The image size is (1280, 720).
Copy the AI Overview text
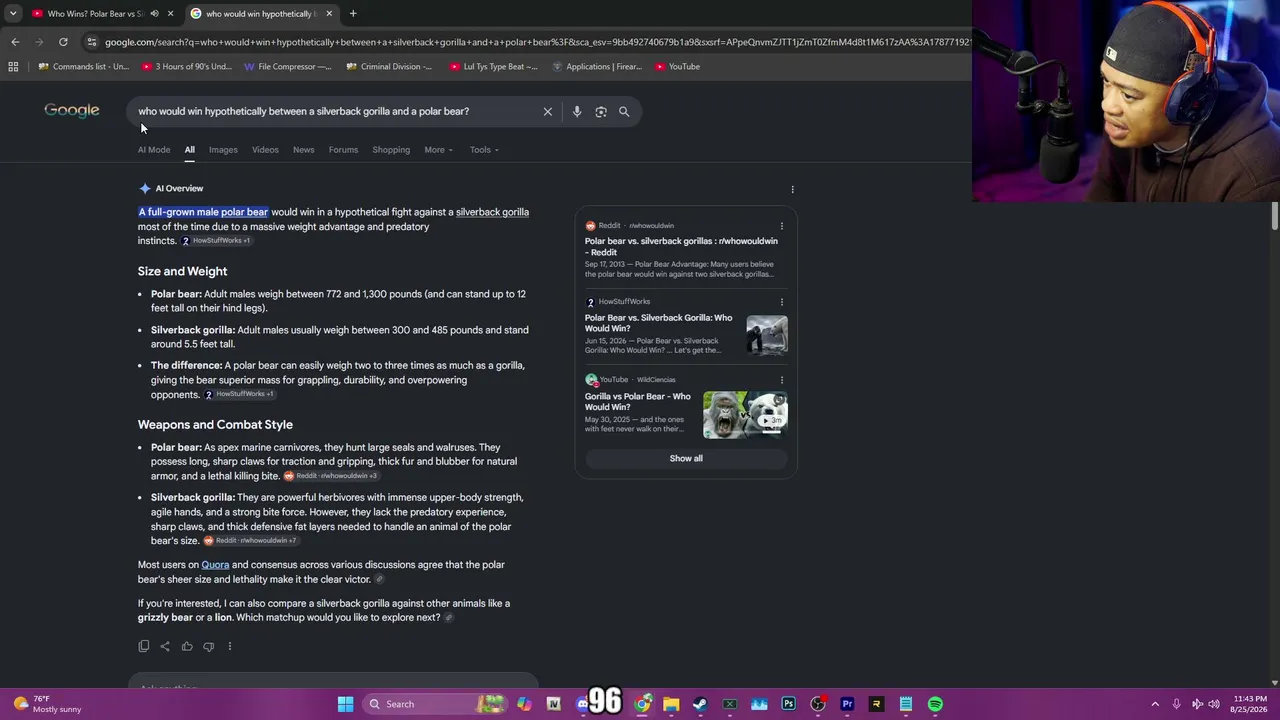tap(144, 646)
